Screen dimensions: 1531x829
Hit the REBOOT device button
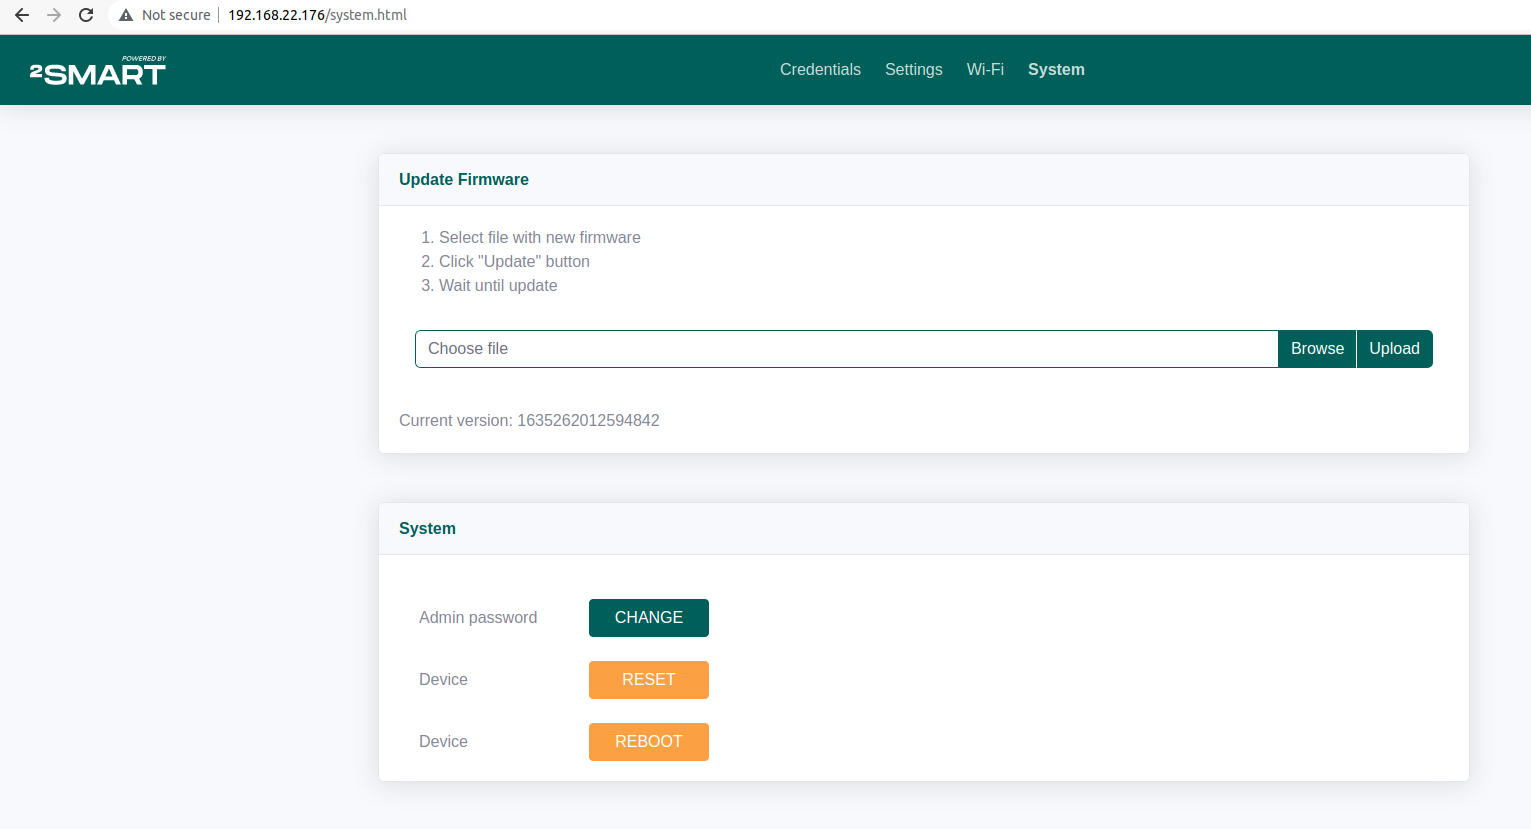[x=648, y=742]
